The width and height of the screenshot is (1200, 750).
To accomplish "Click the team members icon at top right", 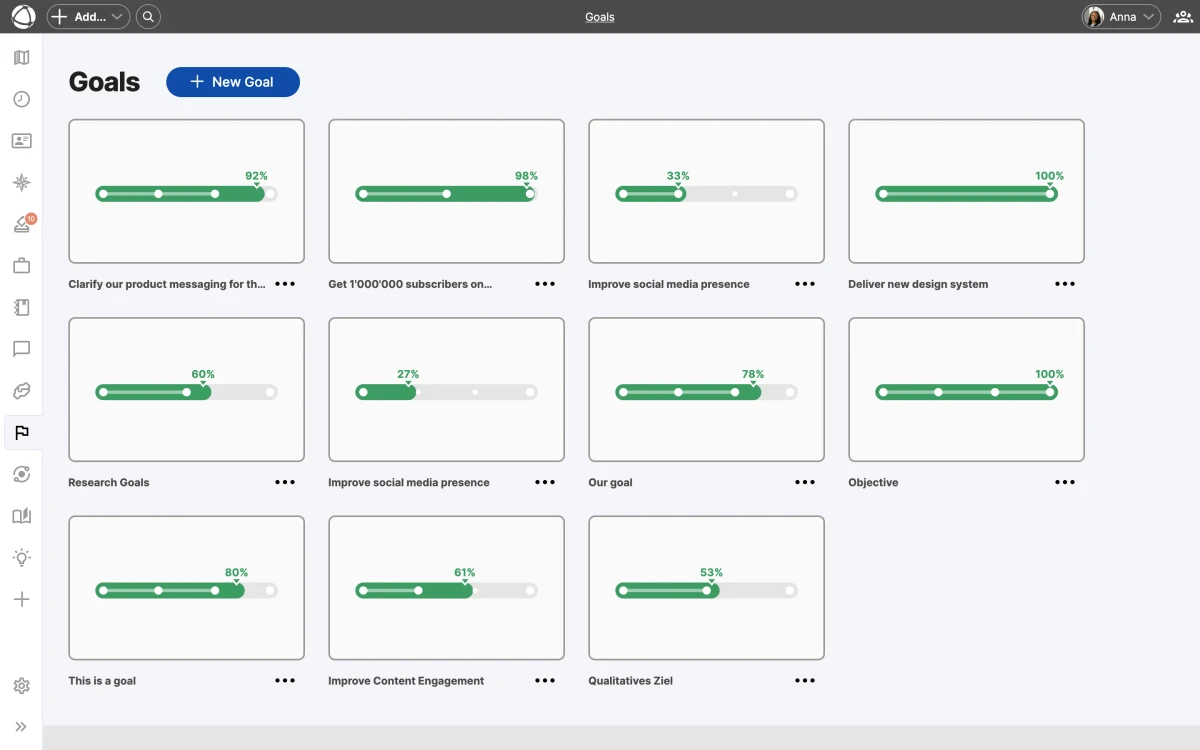I will click(x=1182, y=16).
